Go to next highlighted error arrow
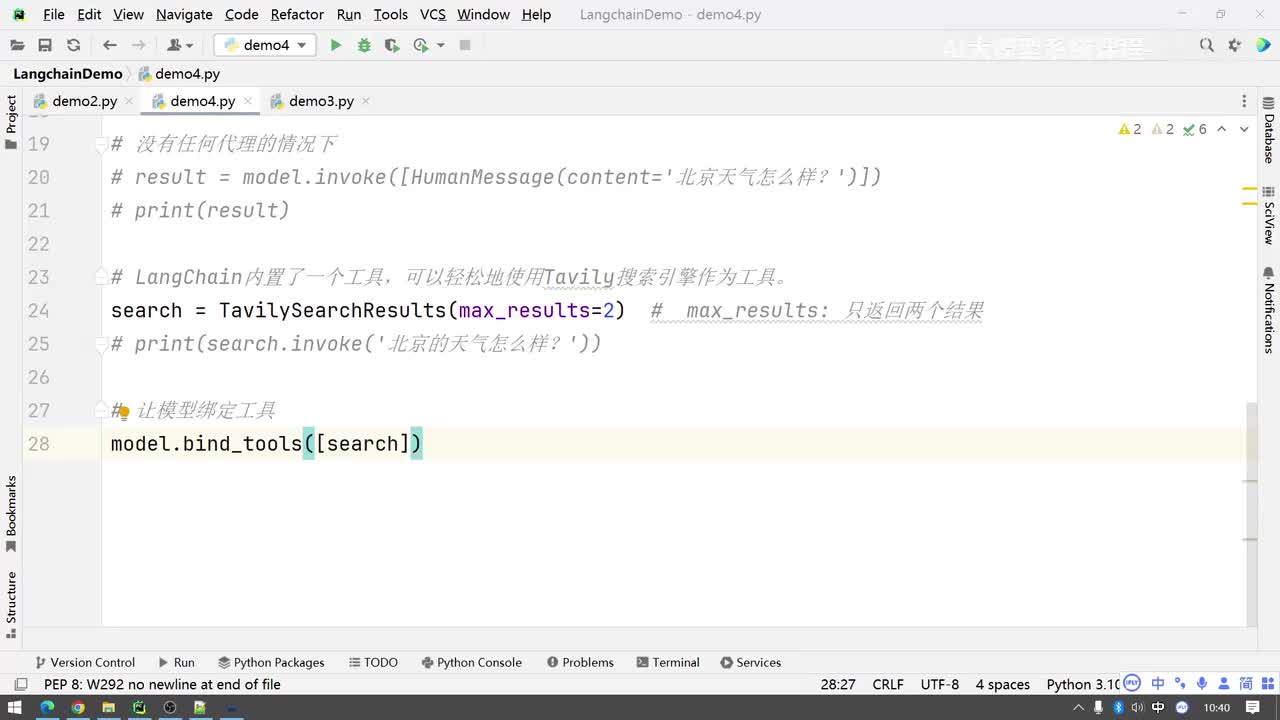The image size is (1280, 720). [x=1244, y=129]
